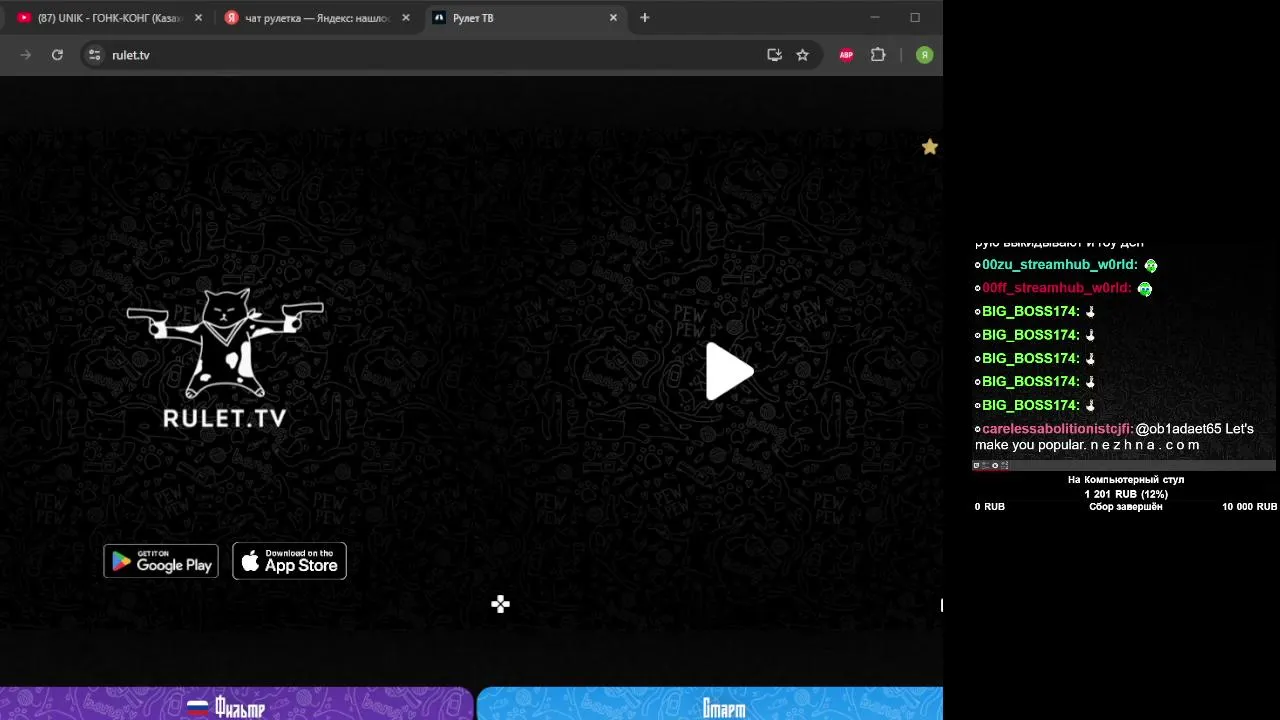Image resolution: width=1280 pixels, height=720 pixels.
Task: Open a new browser tab
Action: [x=645, y=18]
